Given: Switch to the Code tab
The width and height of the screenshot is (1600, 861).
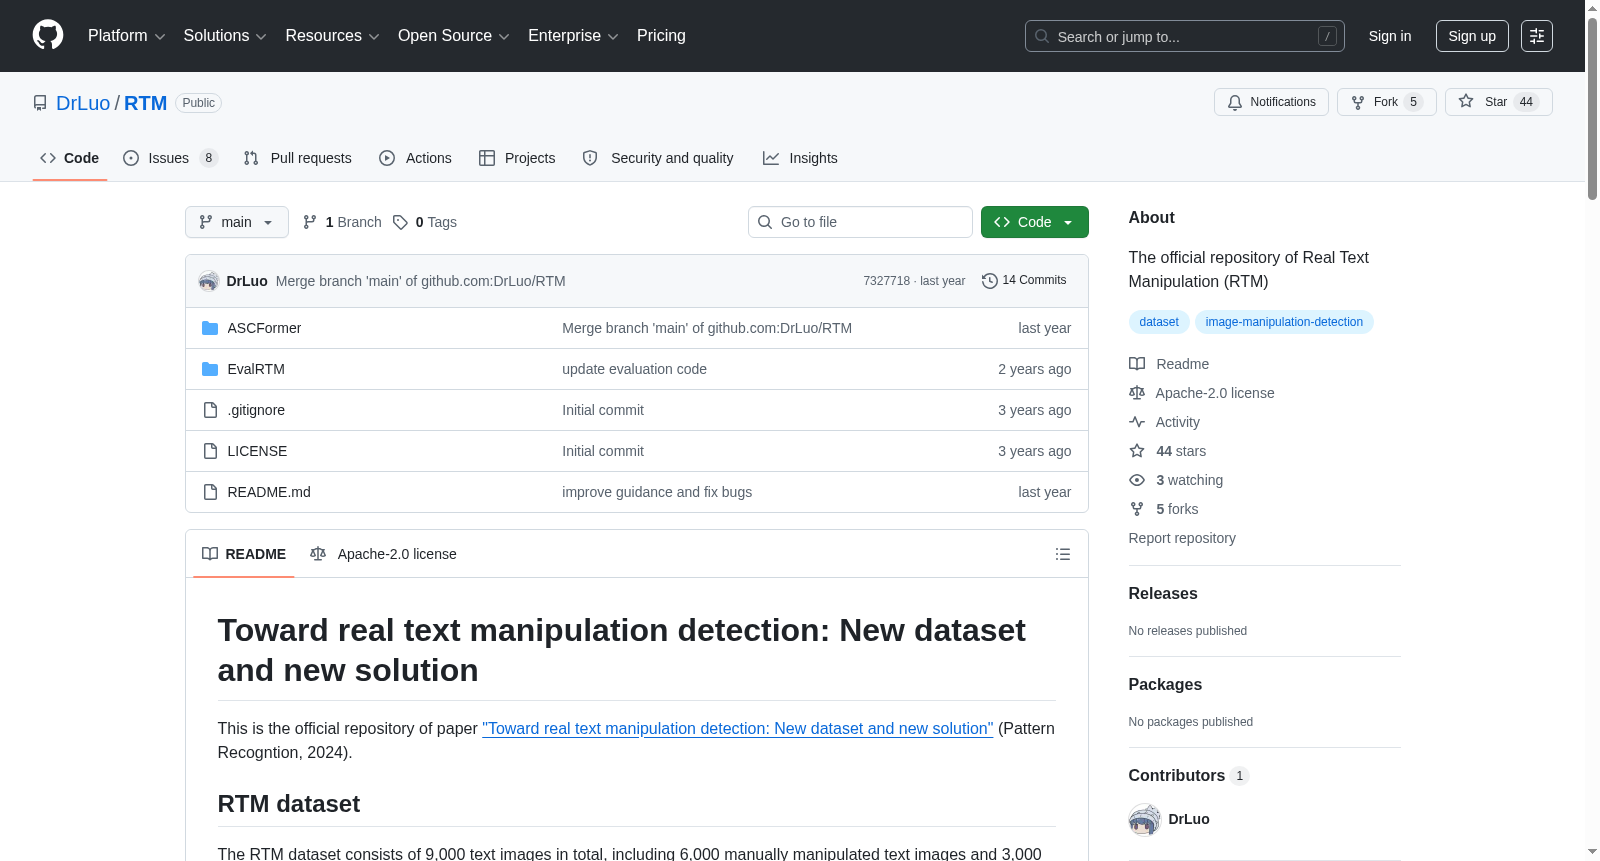Looking at the screenshot, I should (70, 158).
